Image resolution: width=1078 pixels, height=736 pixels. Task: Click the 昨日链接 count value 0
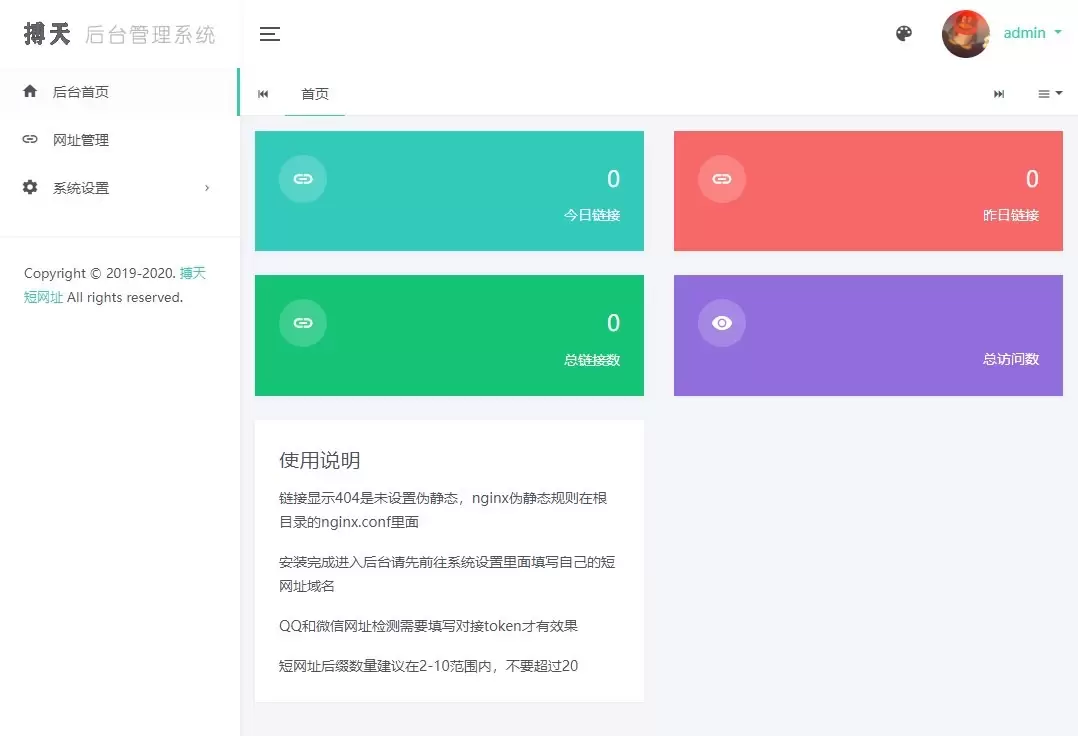pos(1032,179)
